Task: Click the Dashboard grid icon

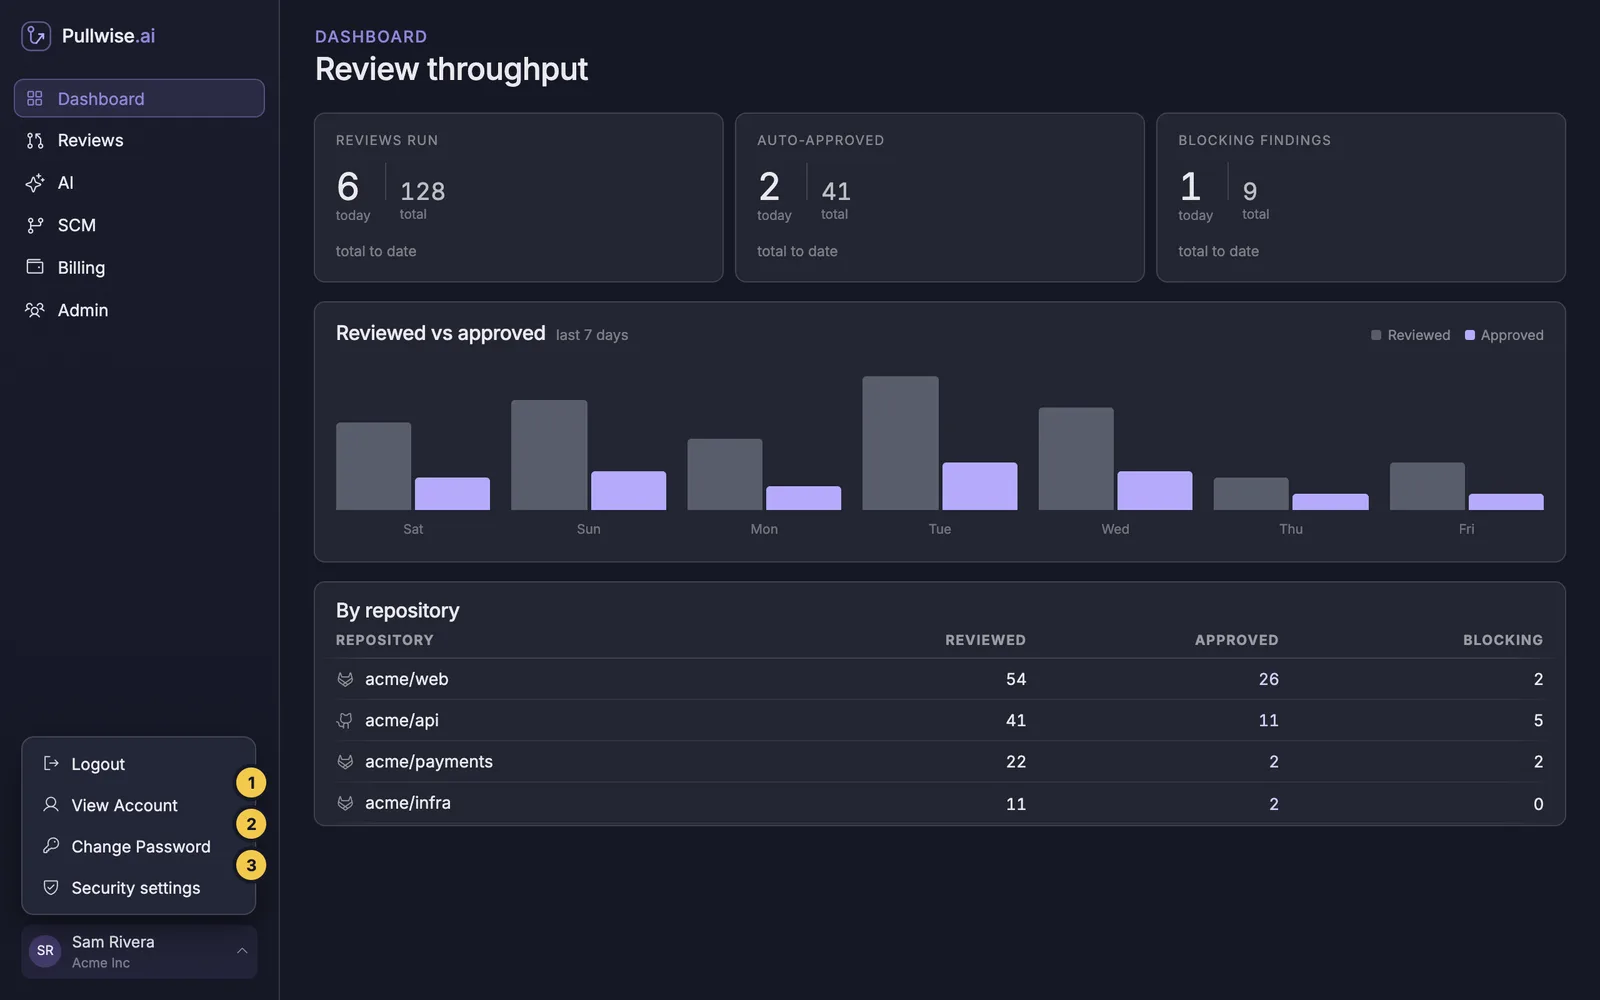Action: [x=35, y=98]
